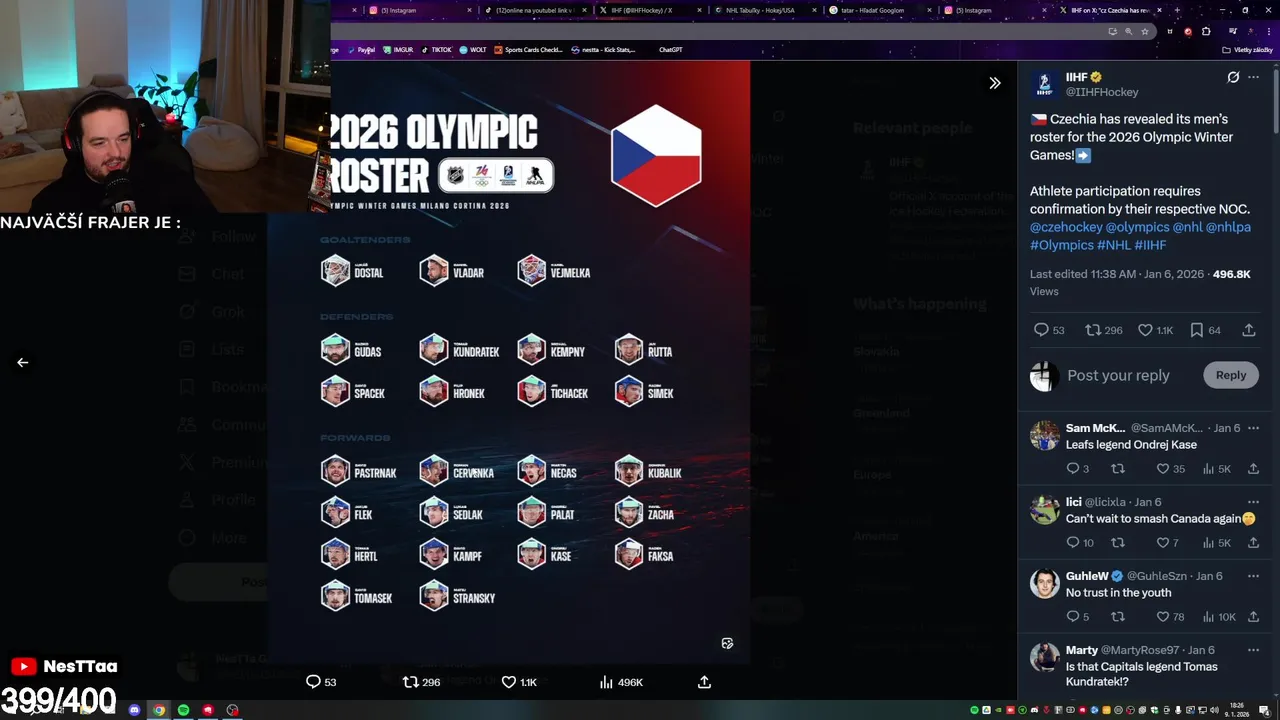The width and height of the screenshot is (1280, 720).
Task: Open a new browser tab with plus button
Action: coord(1177,10)
